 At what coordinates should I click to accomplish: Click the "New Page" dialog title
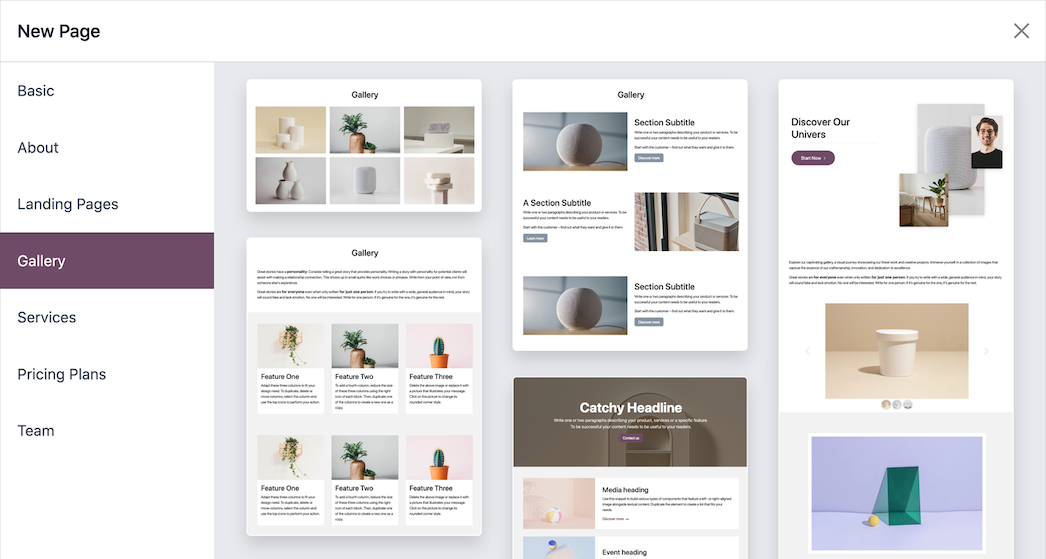click(59, 31)
